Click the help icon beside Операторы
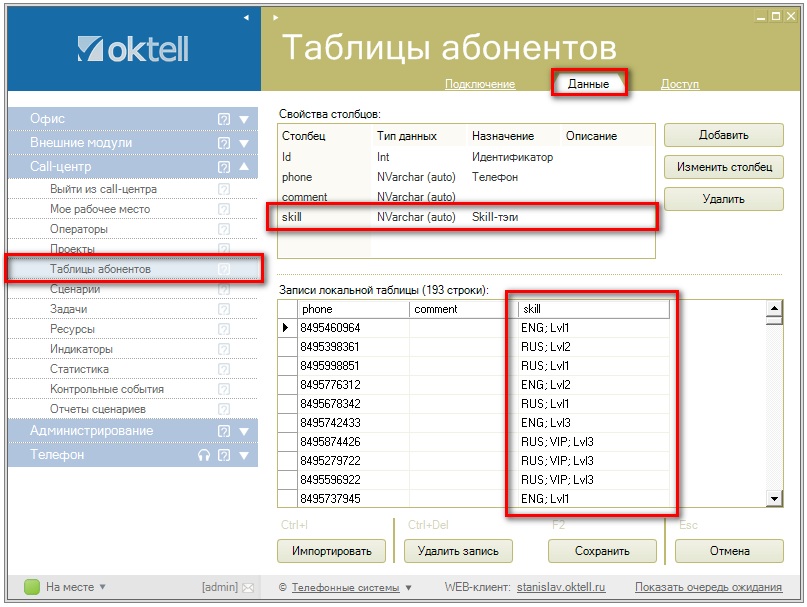This screenshot has width=807, height=607. tap(224, 229)
